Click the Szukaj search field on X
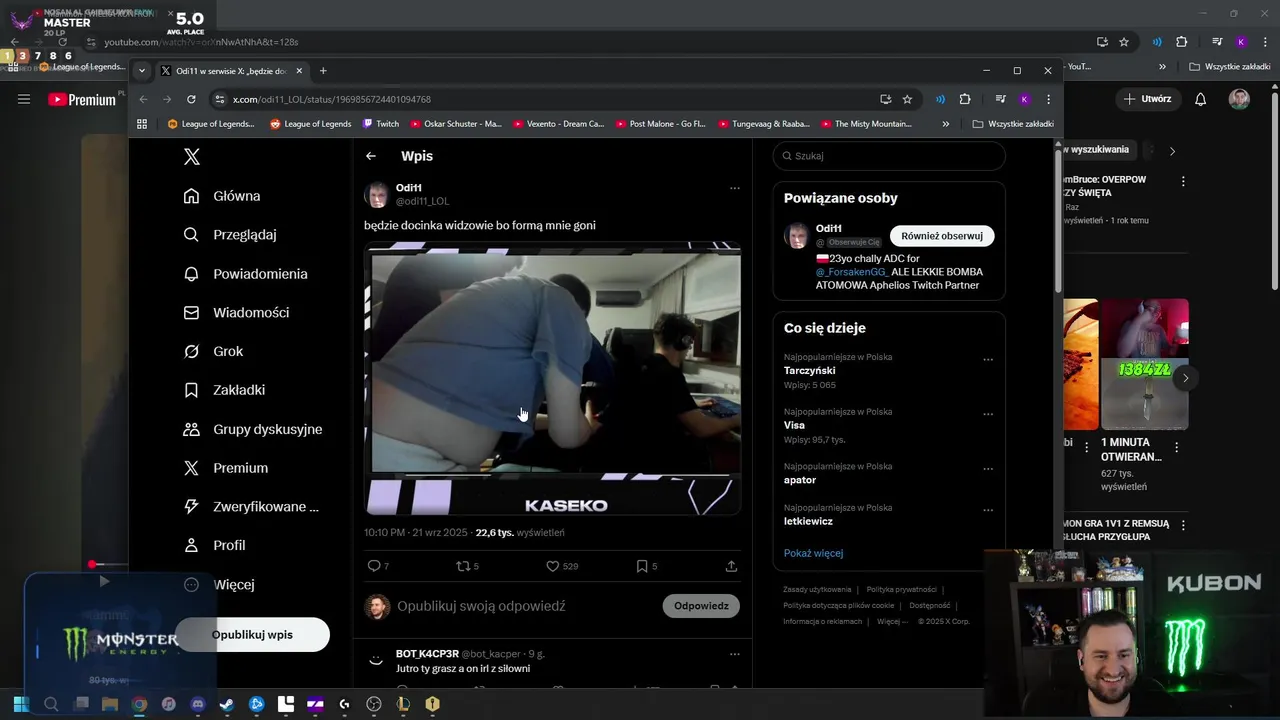This screenshot has height=720, width=1280. click(x=889, y=156)
